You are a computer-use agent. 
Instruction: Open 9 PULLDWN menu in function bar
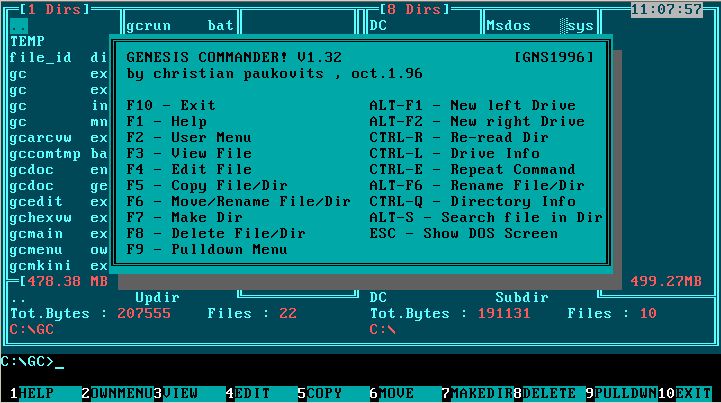pos(622,393)
